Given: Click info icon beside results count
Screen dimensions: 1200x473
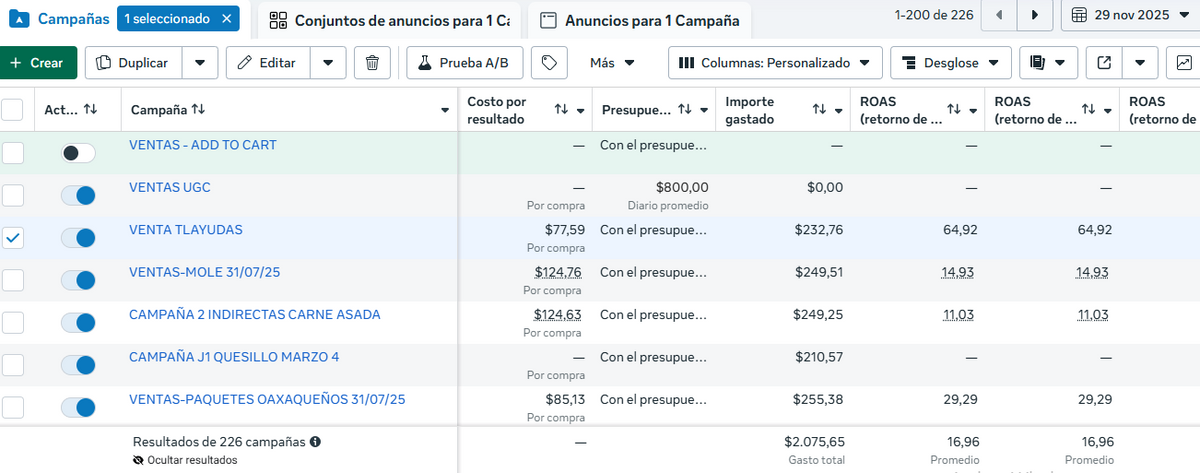Looking at the screenshot, I should coord(315,441).
